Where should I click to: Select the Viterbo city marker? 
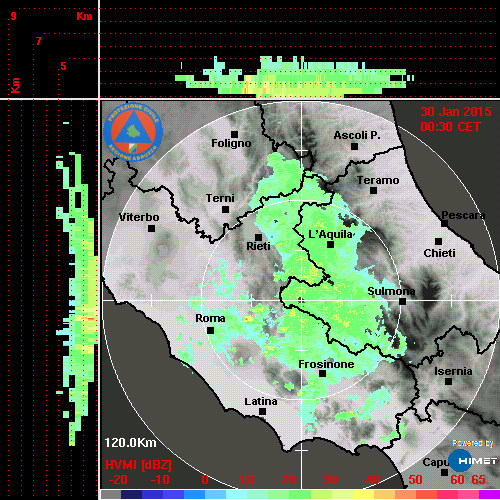coord(151,229)
